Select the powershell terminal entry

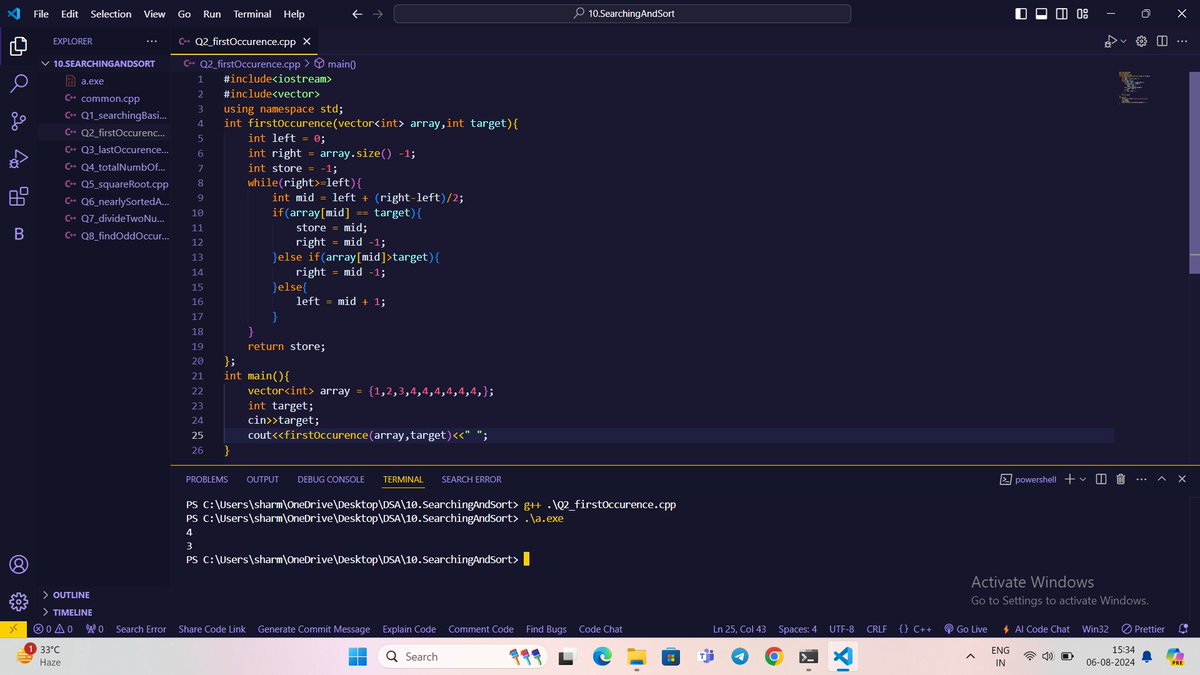coord(1029,479)
